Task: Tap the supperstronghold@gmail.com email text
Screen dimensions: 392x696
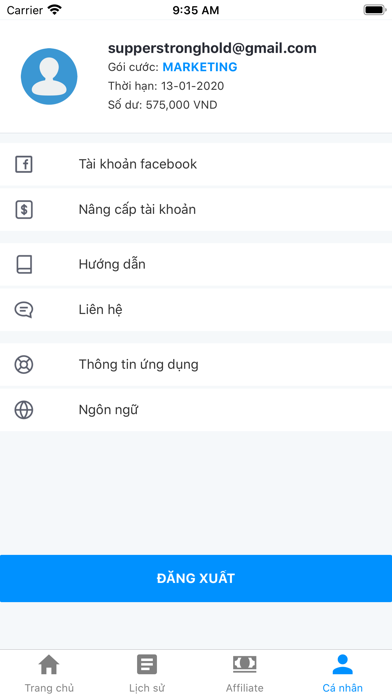Action: coord(212,48)
